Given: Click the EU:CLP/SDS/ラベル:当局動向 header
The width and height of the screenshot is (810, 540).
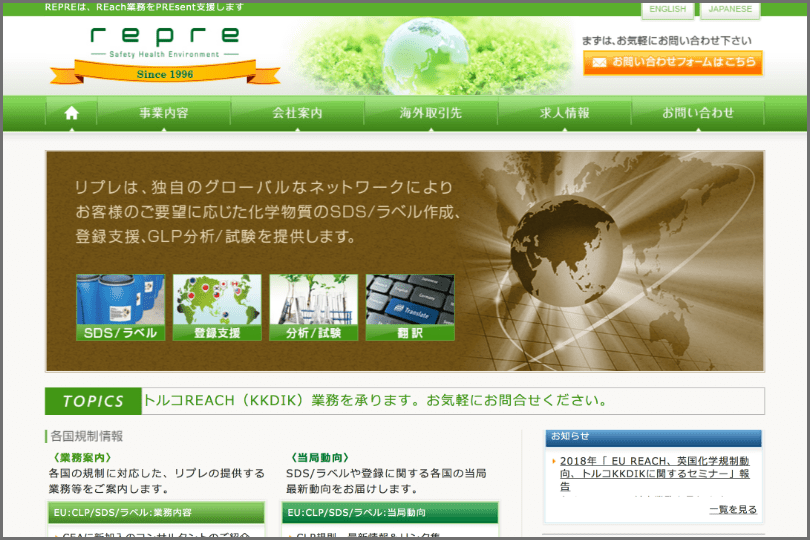Looking at the screenshot, I should pyautogui.click(x=390, y=513).
